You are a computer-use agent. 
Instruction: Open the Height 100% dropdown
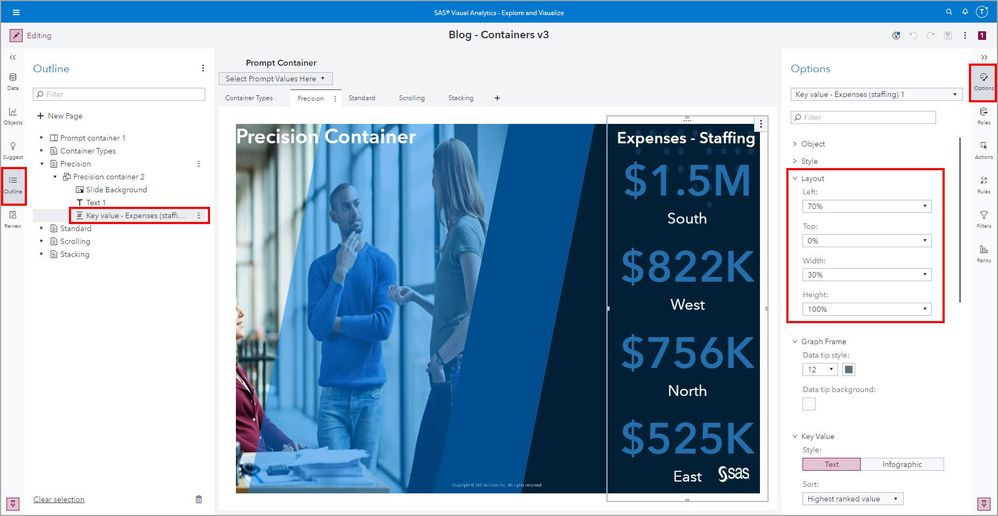coord(867,309)
